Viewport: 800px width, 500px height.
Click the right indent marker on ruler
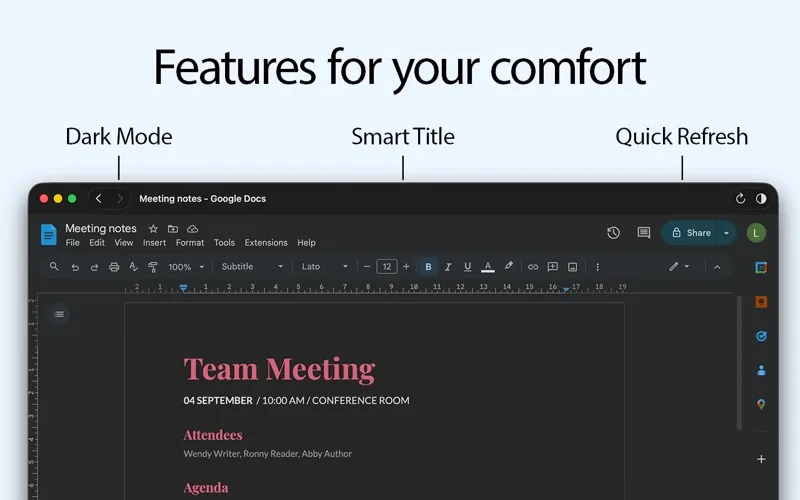pos(566,289)
